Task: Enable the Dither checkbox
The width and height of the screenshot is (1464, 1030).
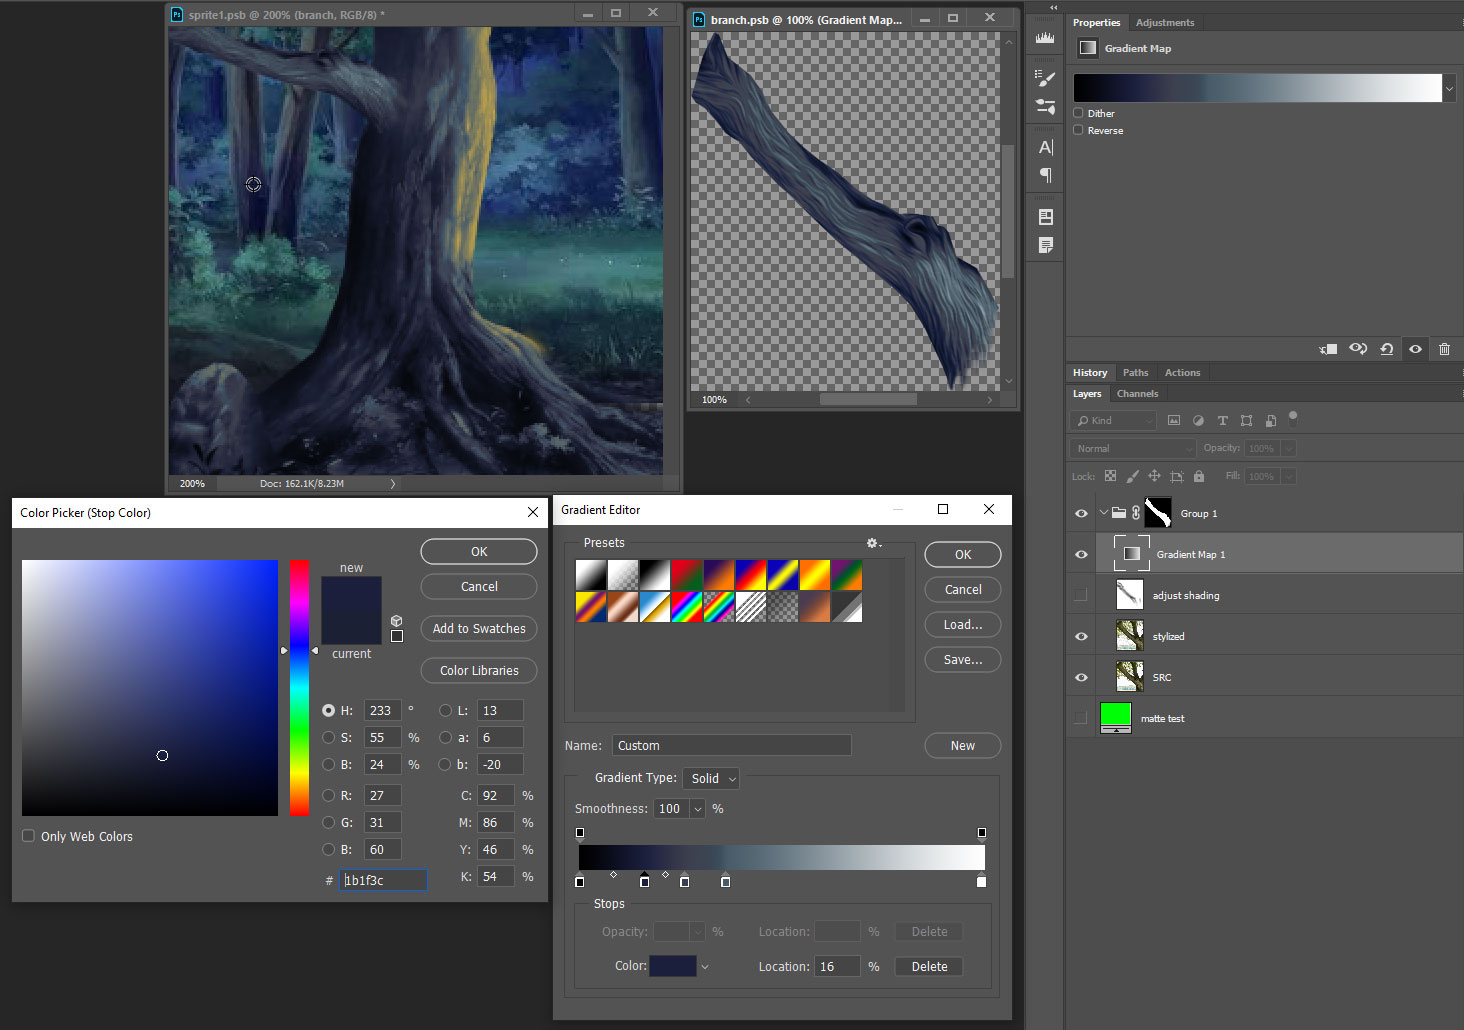Action: click(x=1079, y=113)
